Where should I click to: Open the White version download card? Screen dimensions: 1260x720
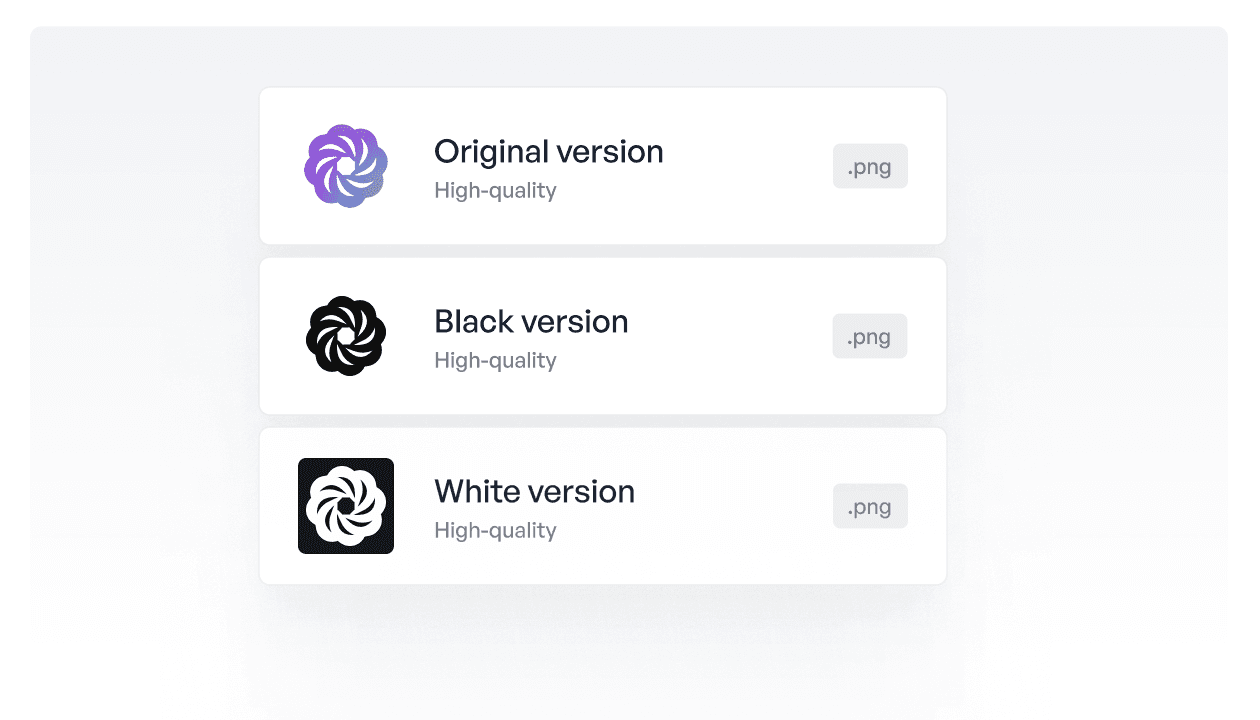tap(603, 506)
